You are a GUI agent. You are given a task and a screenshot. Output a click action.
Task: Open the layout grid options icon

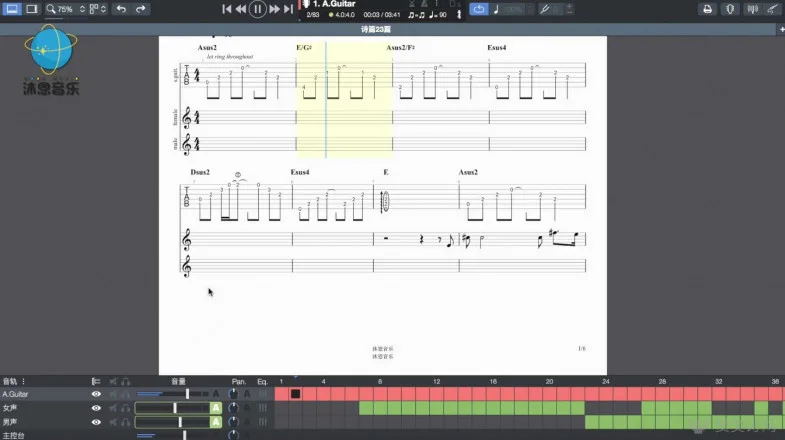point(94,9)
